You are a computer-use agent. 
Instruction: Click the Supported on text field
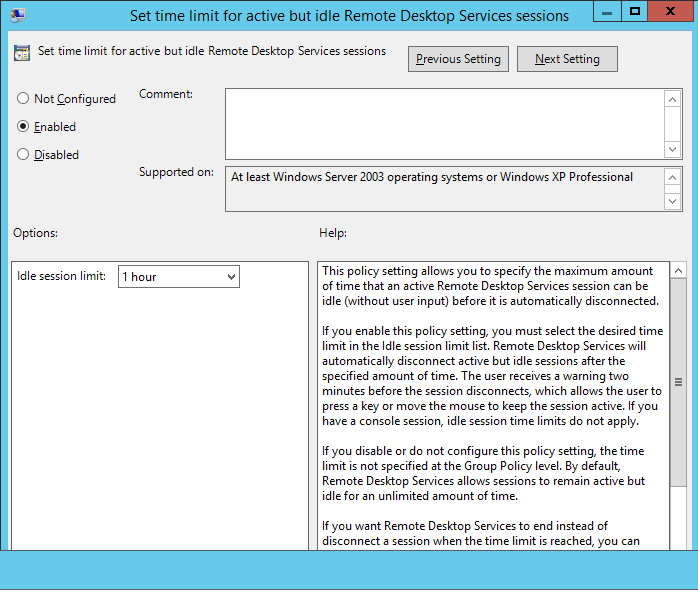(x=444, y=188)
